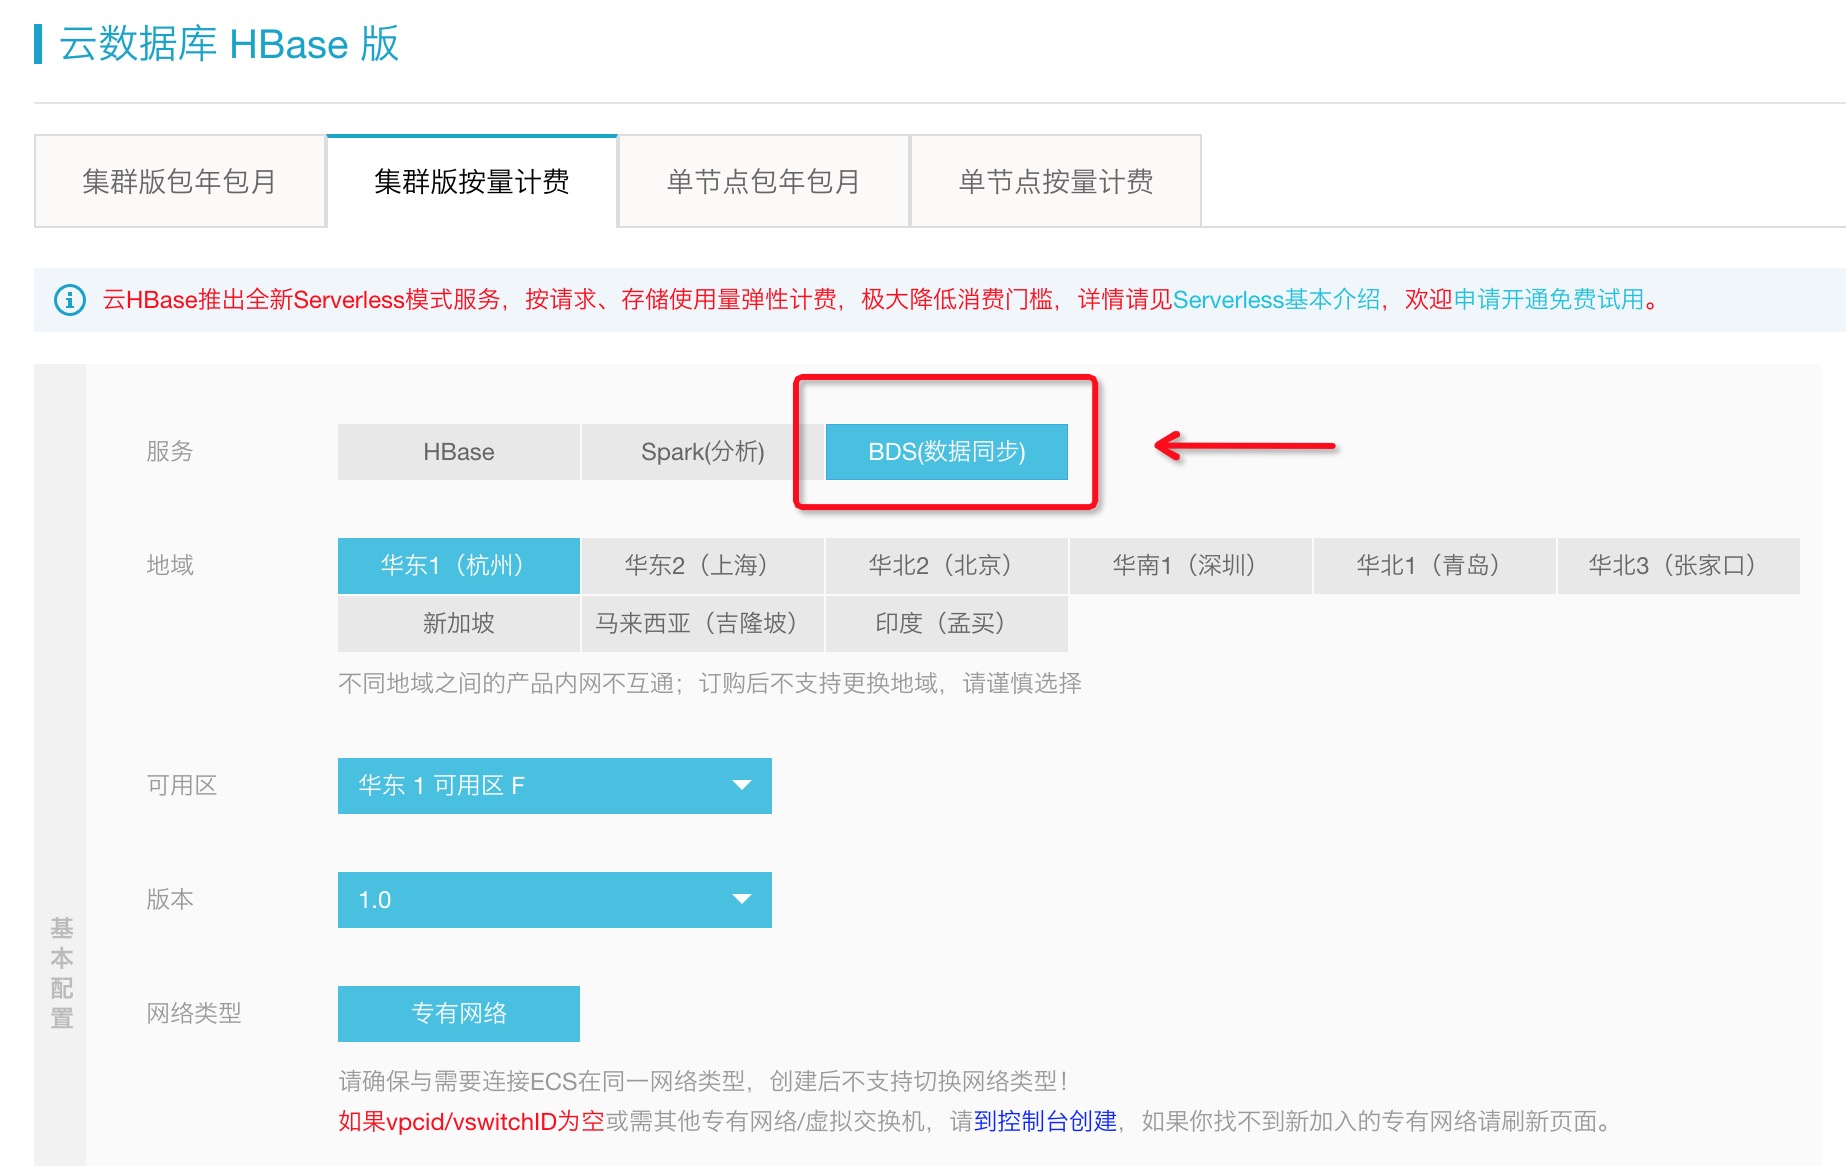Switch to 集群版包年包月 tab
1846x1166 pixels.
pyautogui.click(x=180, y=181)
